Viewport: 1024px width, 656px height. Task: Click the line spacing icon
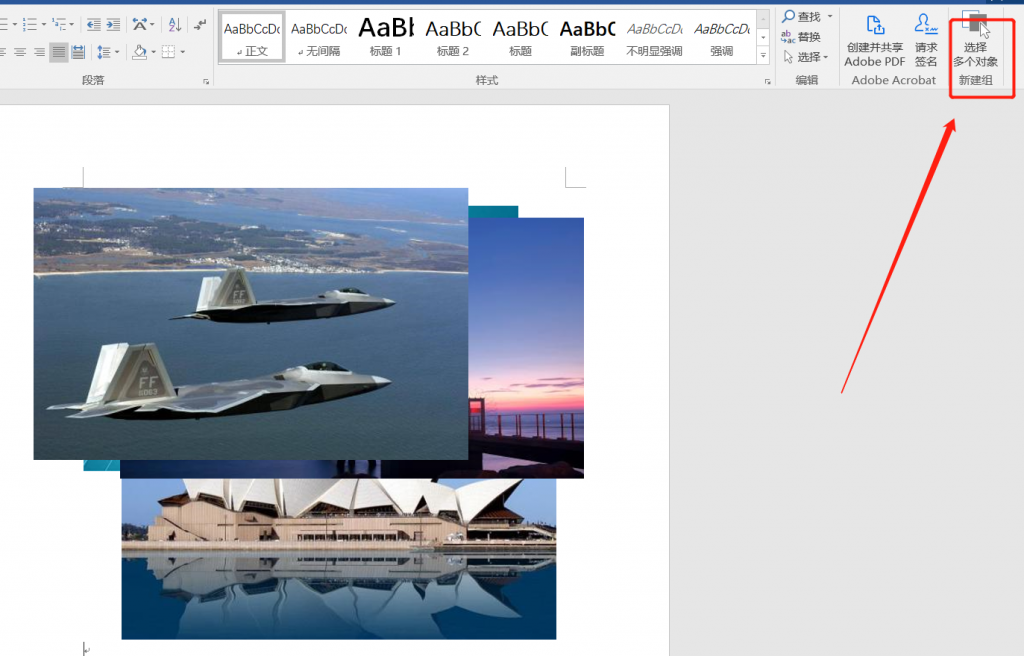[103, 52]
